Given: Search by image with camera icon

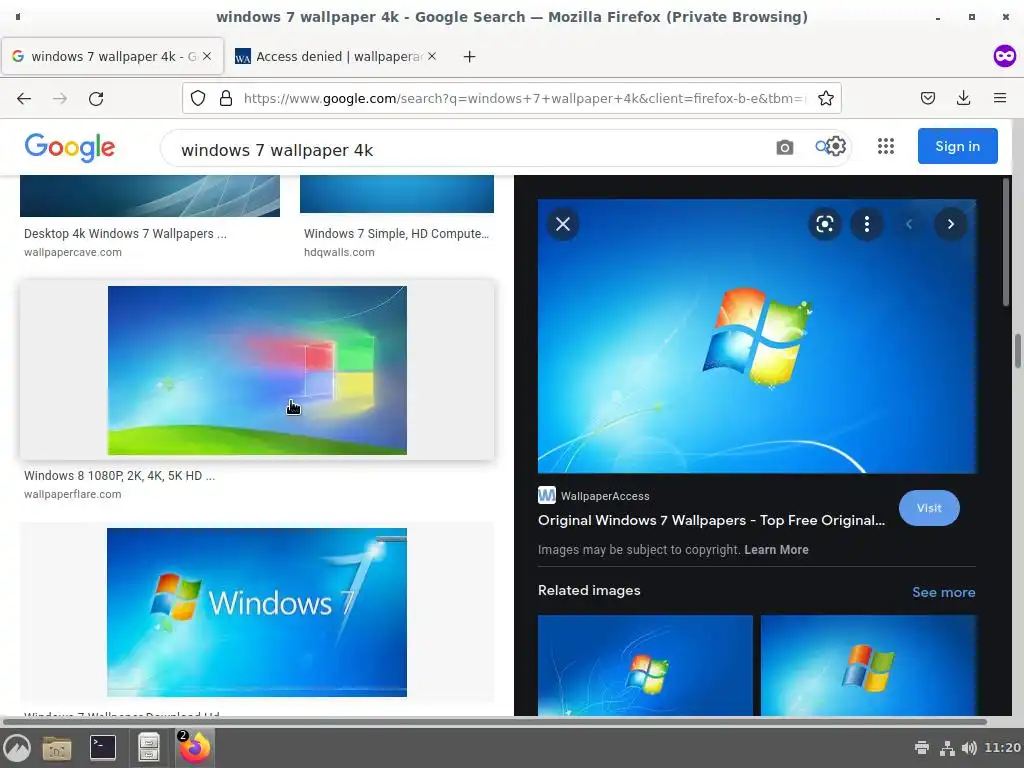Looking at the screenshot, I should [x=785, y=148].
